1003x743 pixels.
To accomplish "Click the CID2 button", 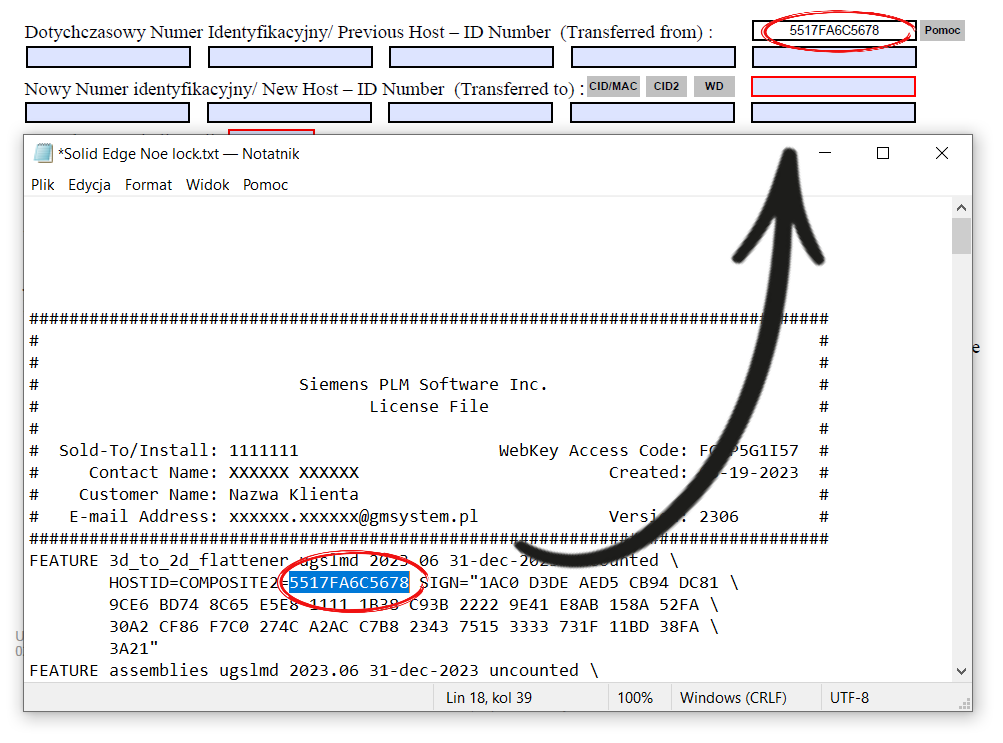I will click(x=666, y=86).
